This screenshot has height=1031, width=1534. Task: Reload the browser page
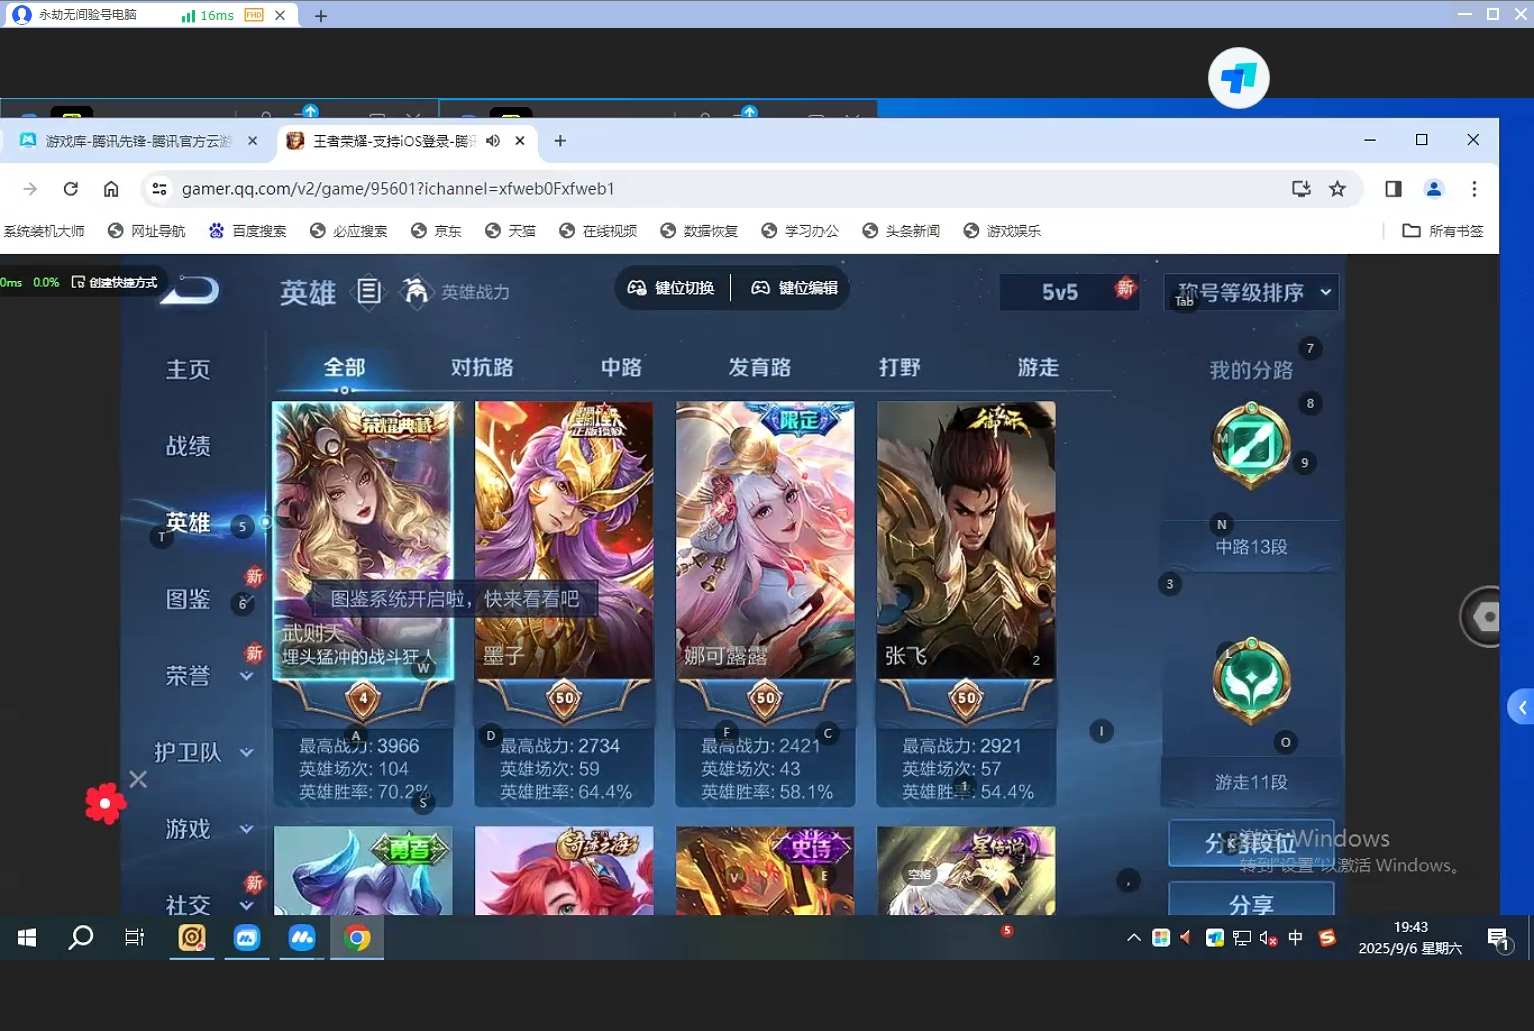click(70, 189)
